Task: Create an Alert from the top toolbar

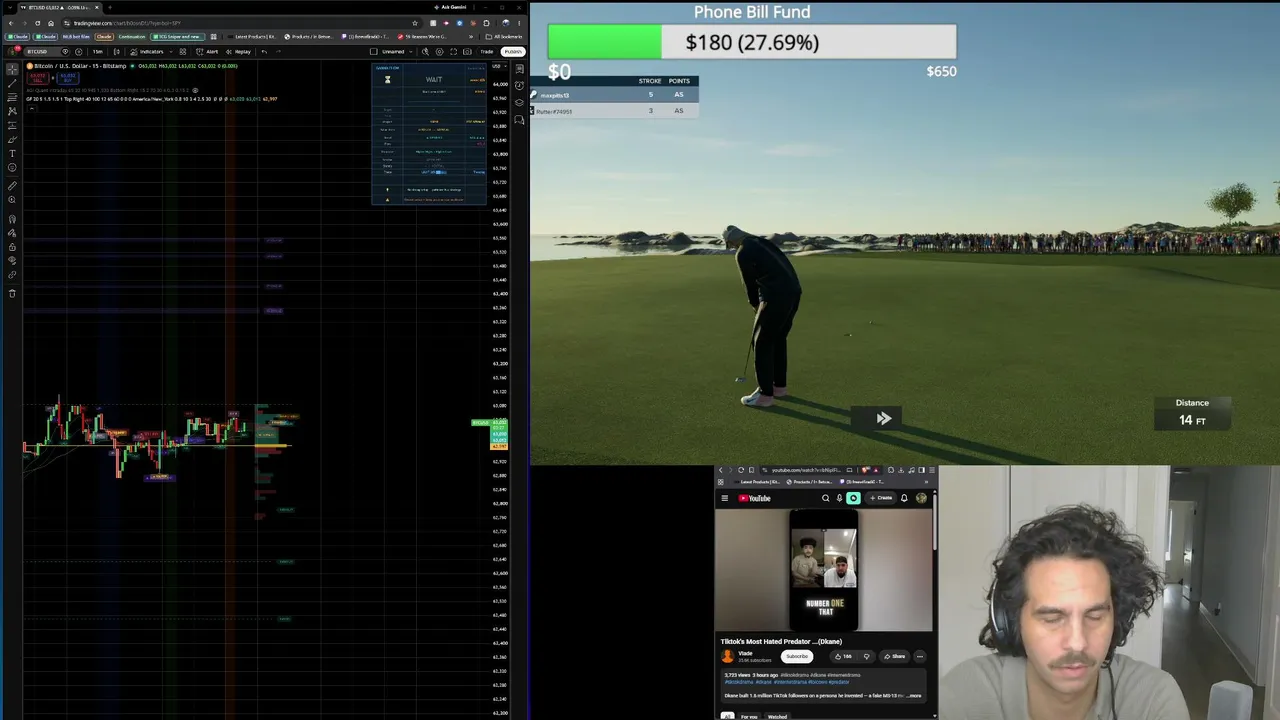Action: [x=209, y=51]
